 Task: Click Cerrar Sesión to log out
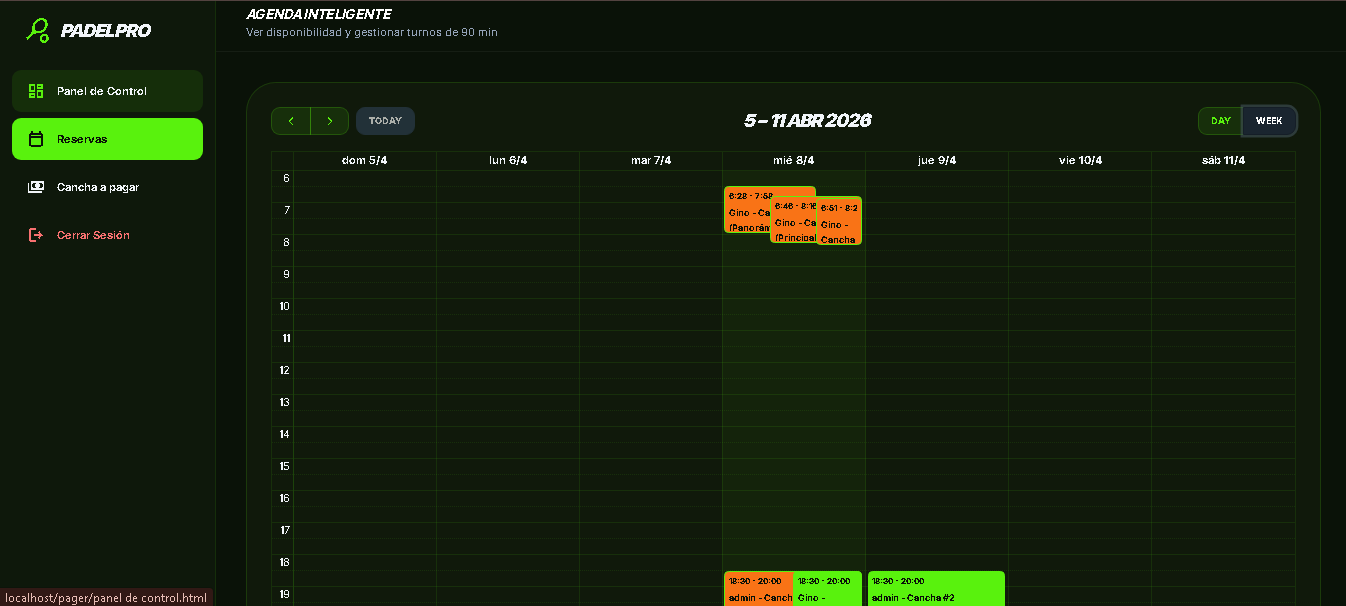coord(107,235)
